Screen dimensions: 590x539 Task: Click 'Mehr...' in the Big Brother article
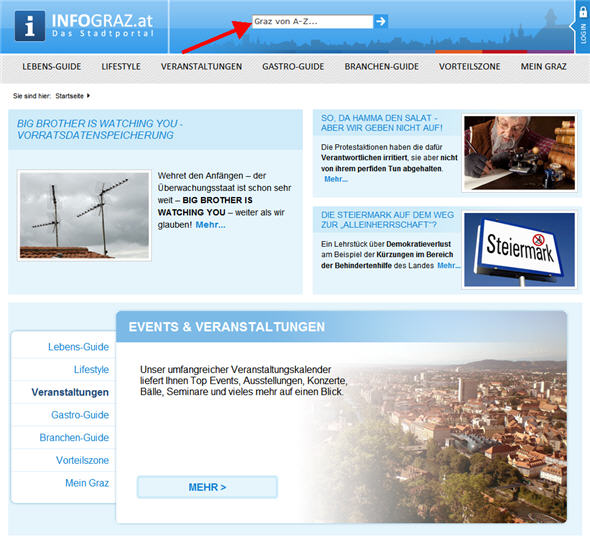tap(210, 225)
